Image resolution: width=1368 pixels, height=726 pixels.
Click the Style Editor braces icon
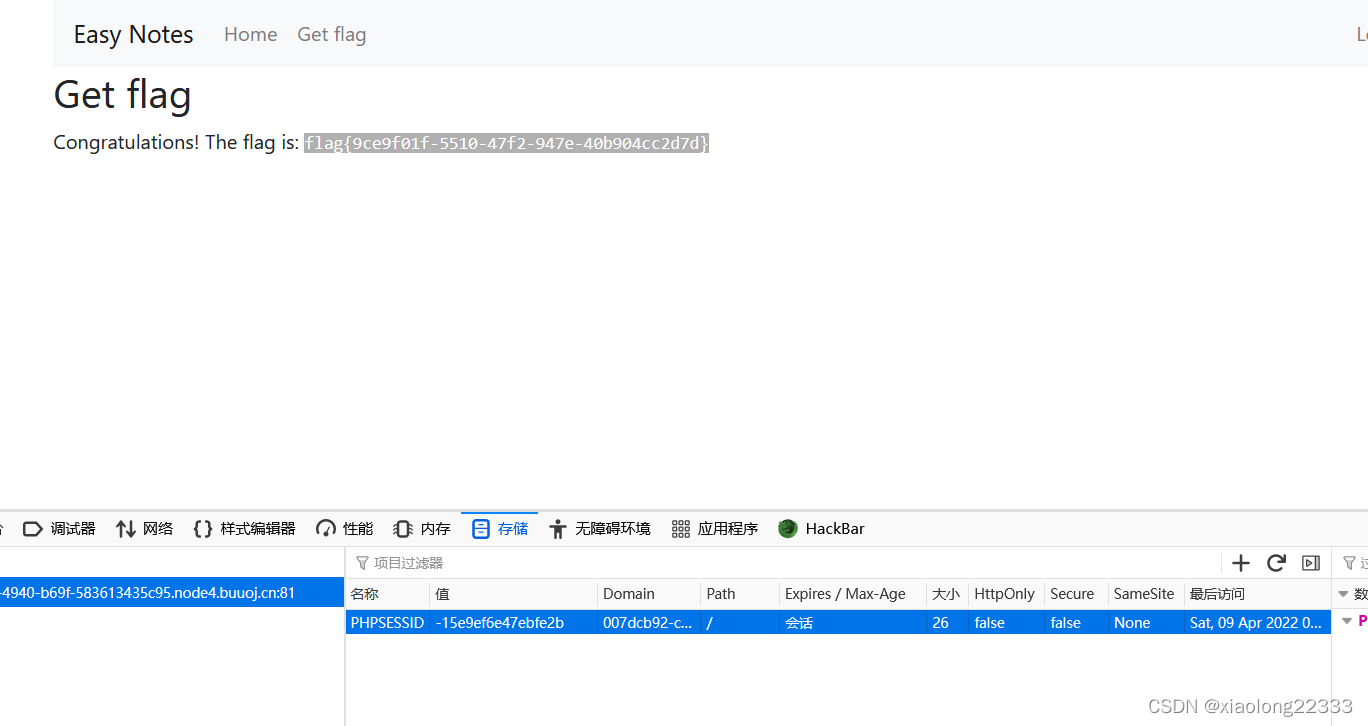click(203, 529)
